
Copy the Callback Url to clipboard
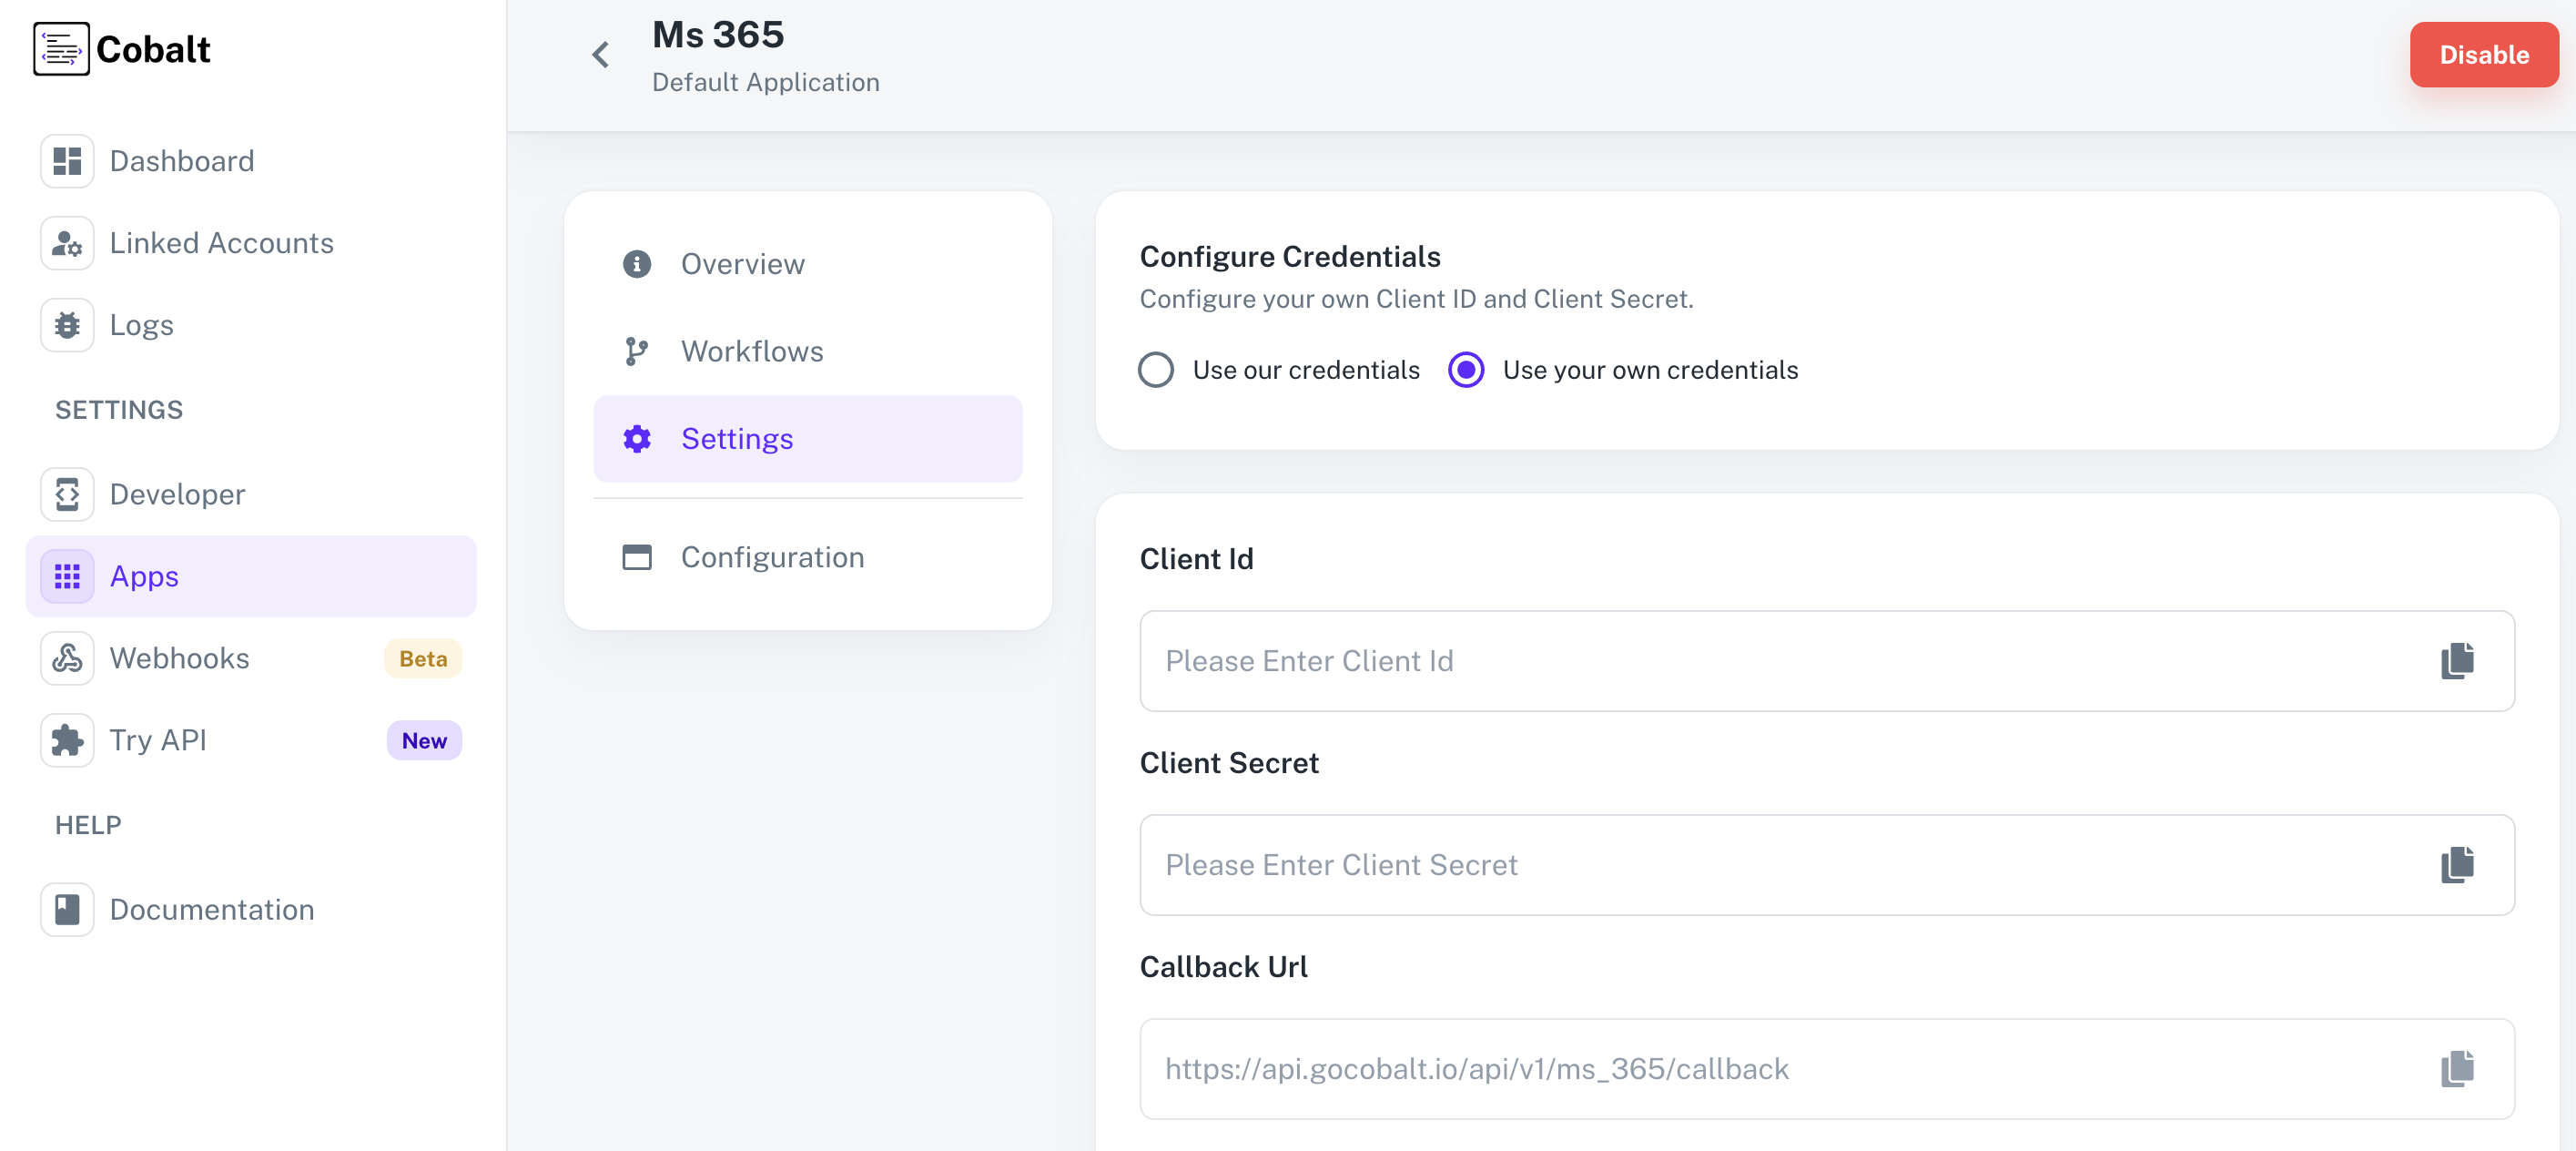(2456, 1068)
